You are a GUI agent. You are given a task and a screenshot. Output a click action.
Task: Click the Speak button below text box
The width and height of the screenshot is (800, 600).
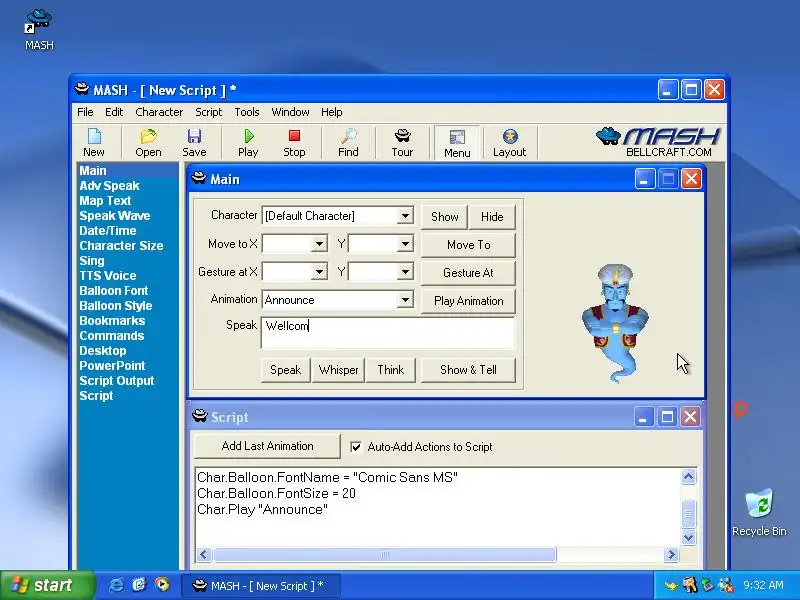286,370
